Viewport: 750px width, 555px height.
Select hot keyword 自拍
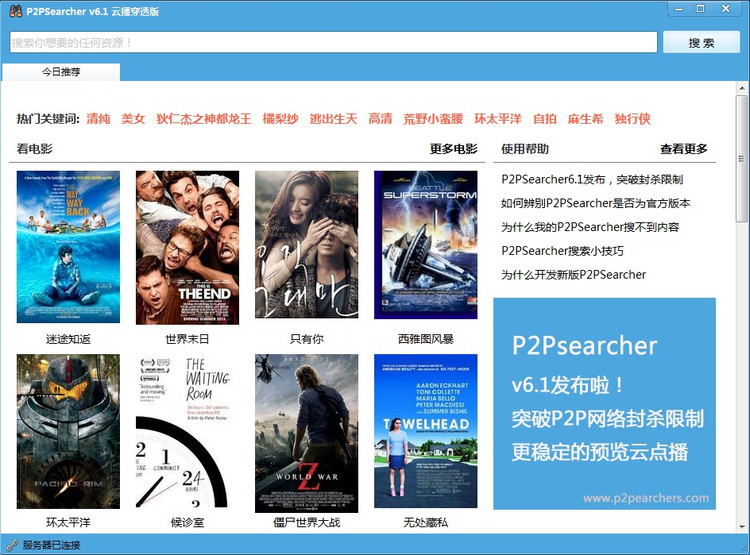(x=545, y=119)
